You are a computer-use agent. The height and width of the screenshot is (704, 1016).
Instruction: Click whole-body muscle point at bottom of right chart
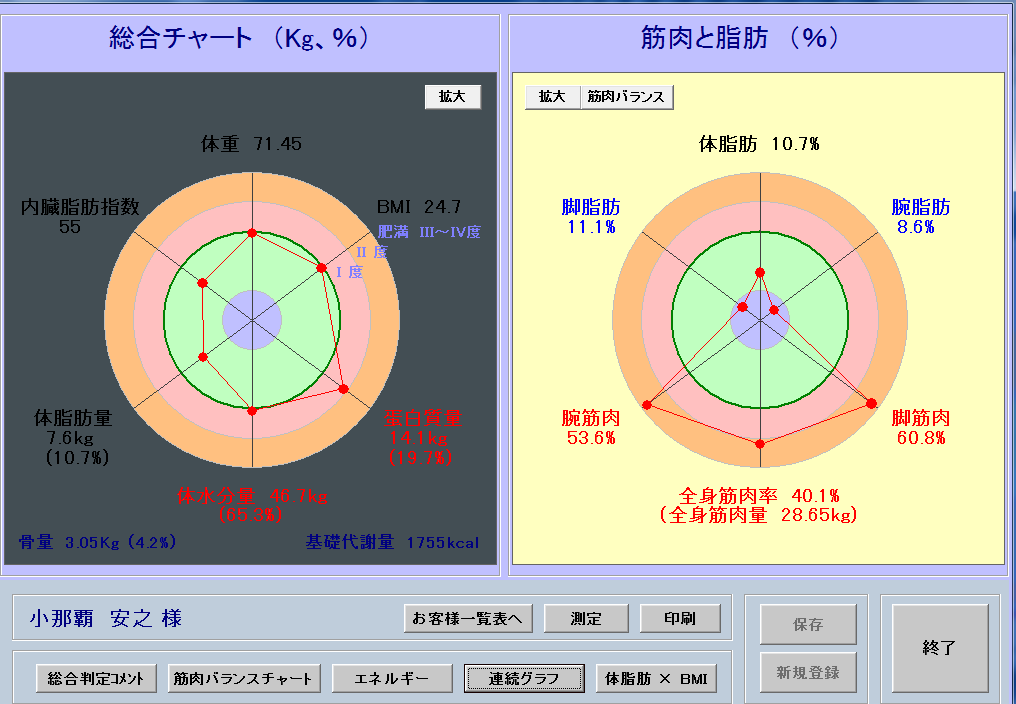(x=760, y=444)
